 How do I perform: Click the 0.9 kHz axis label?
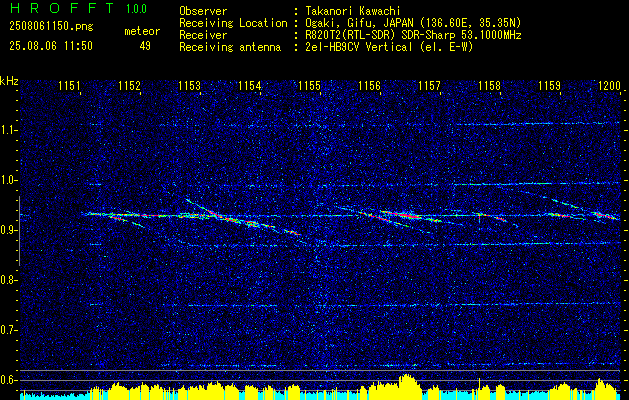(9, 230)
